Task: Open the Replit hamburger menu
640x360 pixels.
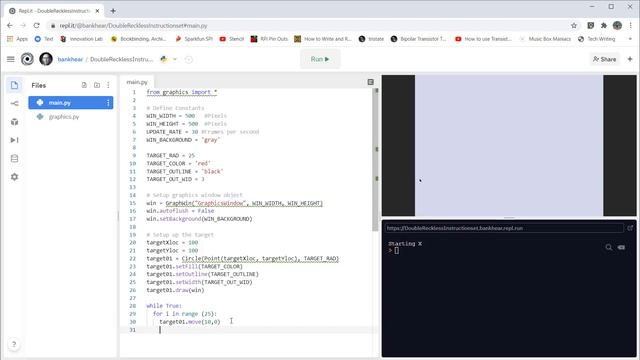Action: click(11, 59)
